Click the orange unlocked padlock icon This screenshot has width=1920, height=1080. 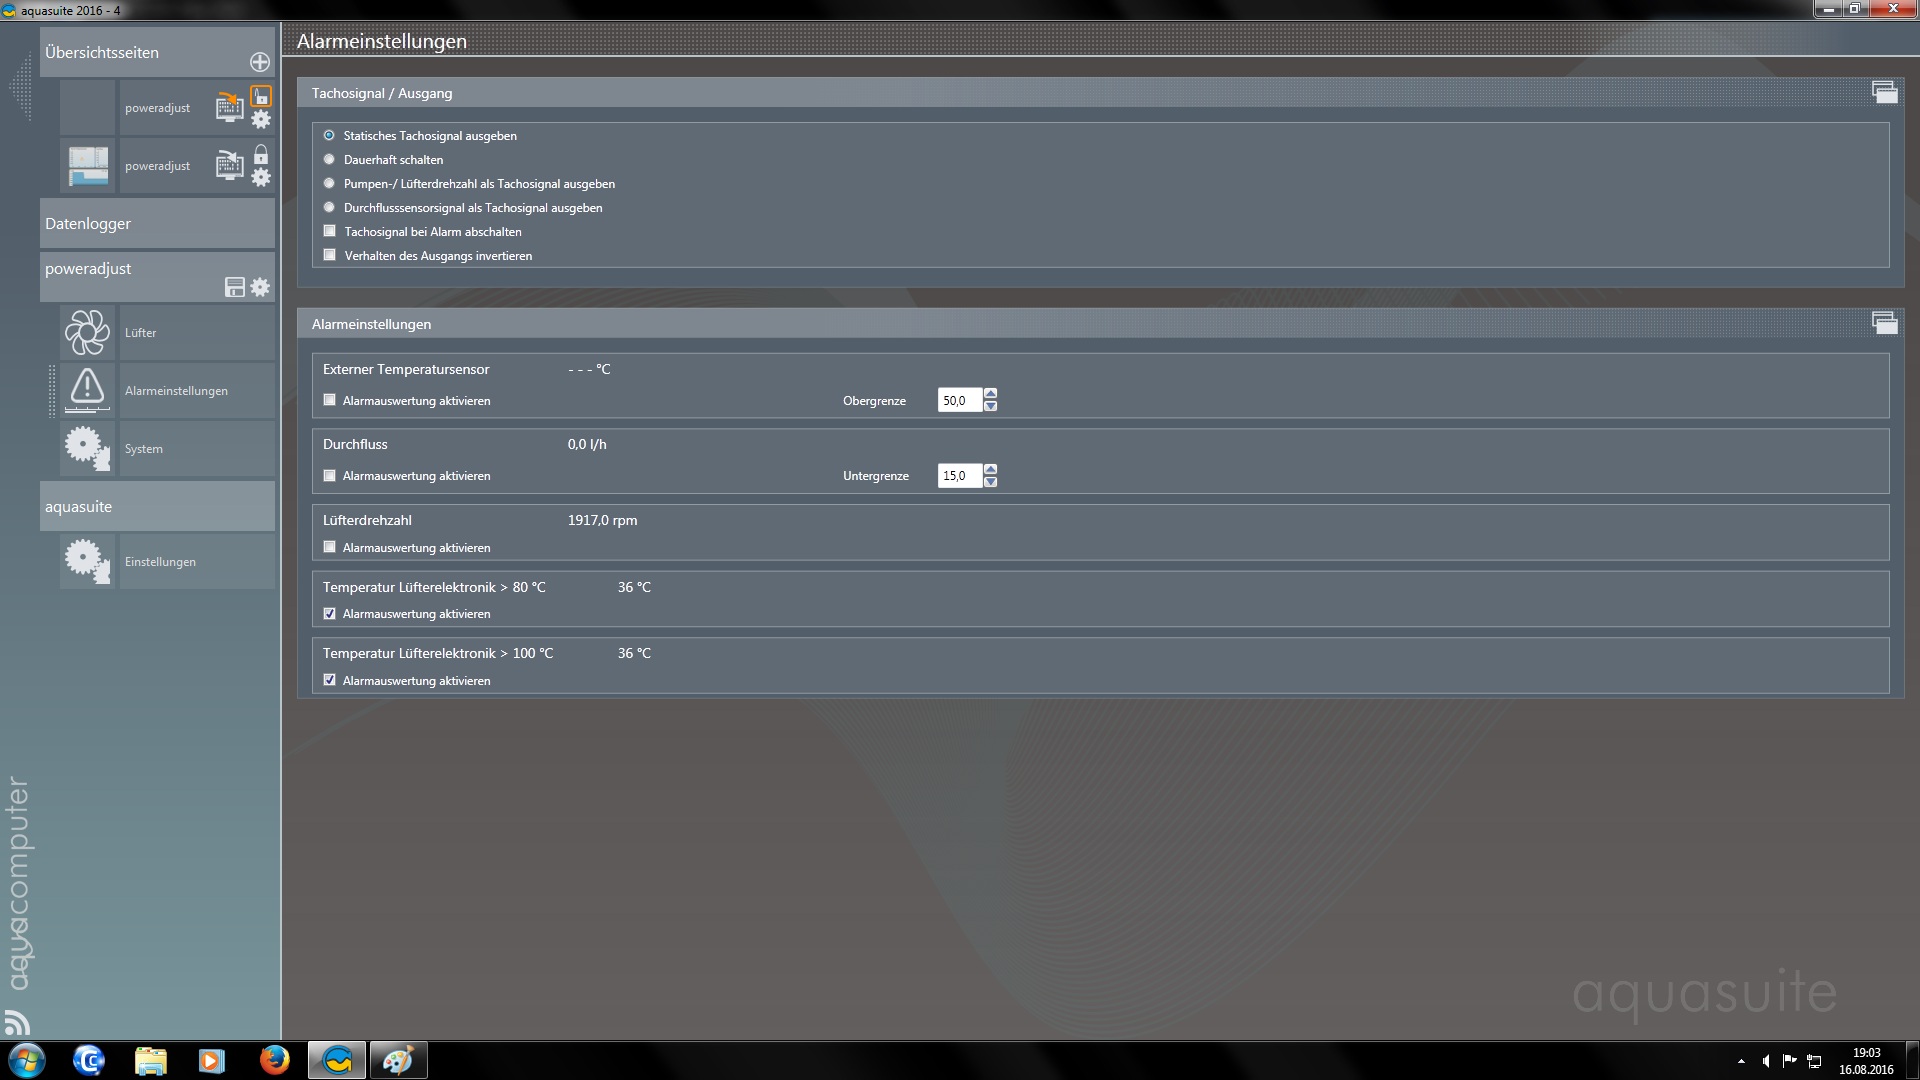(261, 97)
